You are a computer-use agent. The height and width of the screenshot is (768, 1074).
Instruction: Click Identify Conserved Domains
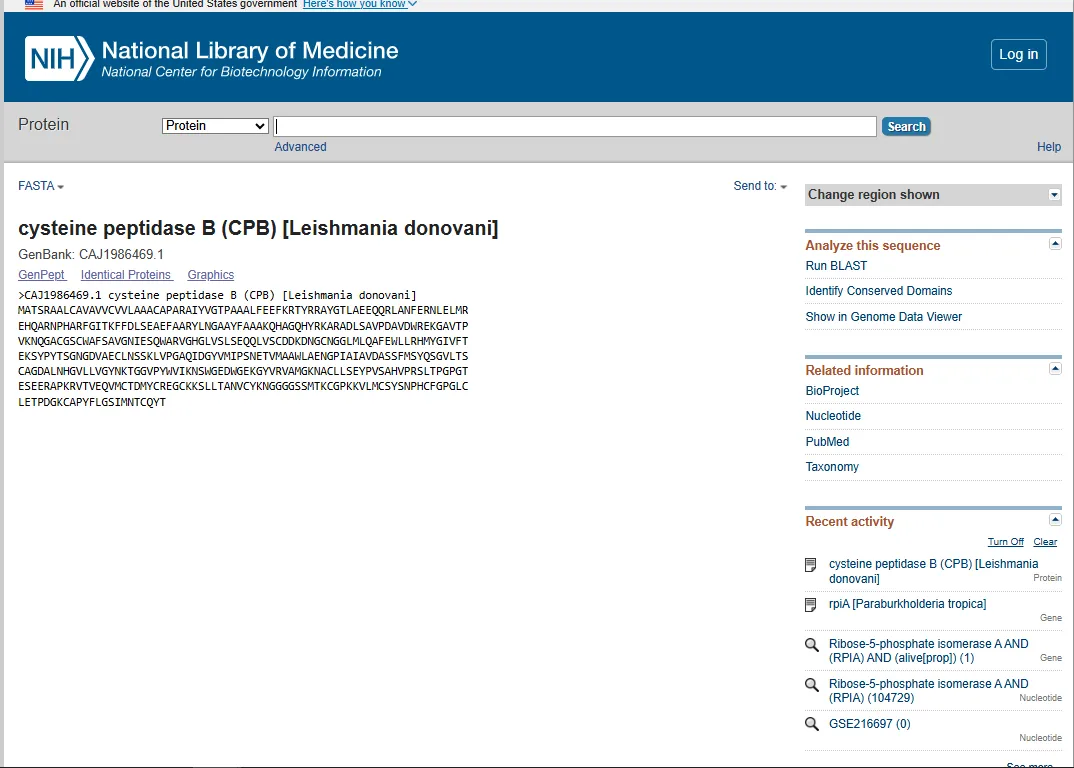pyautogui.click(x=879, y=291)
